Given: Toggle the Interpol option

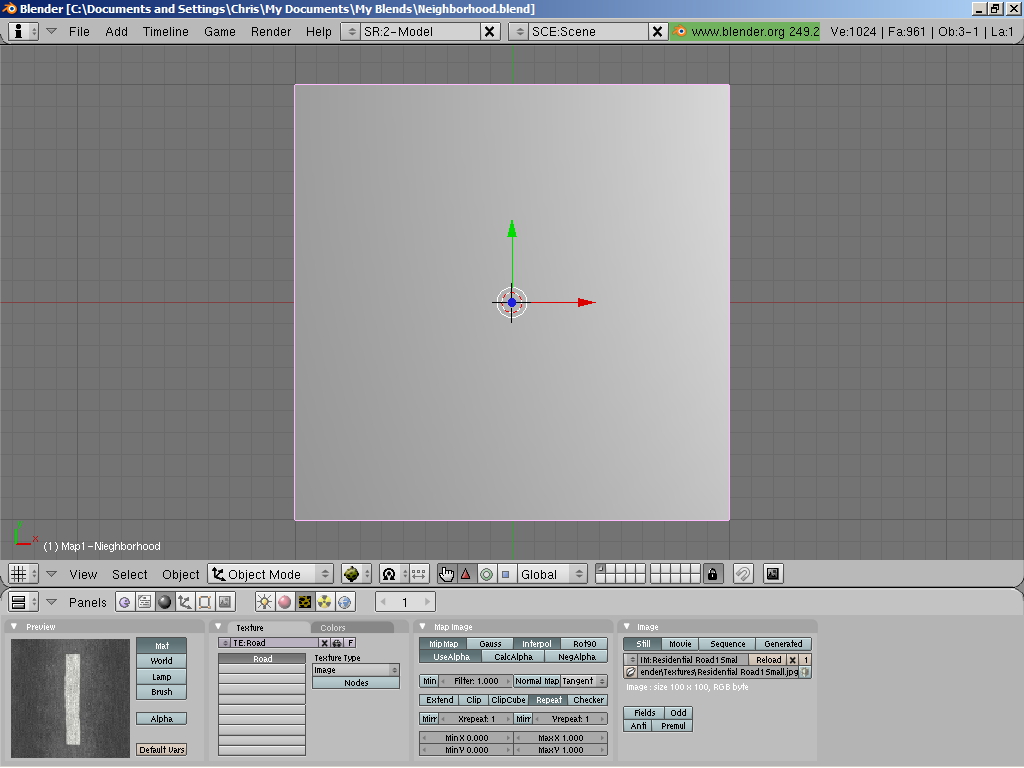Looking at the screenshot, I should (537, 644).
